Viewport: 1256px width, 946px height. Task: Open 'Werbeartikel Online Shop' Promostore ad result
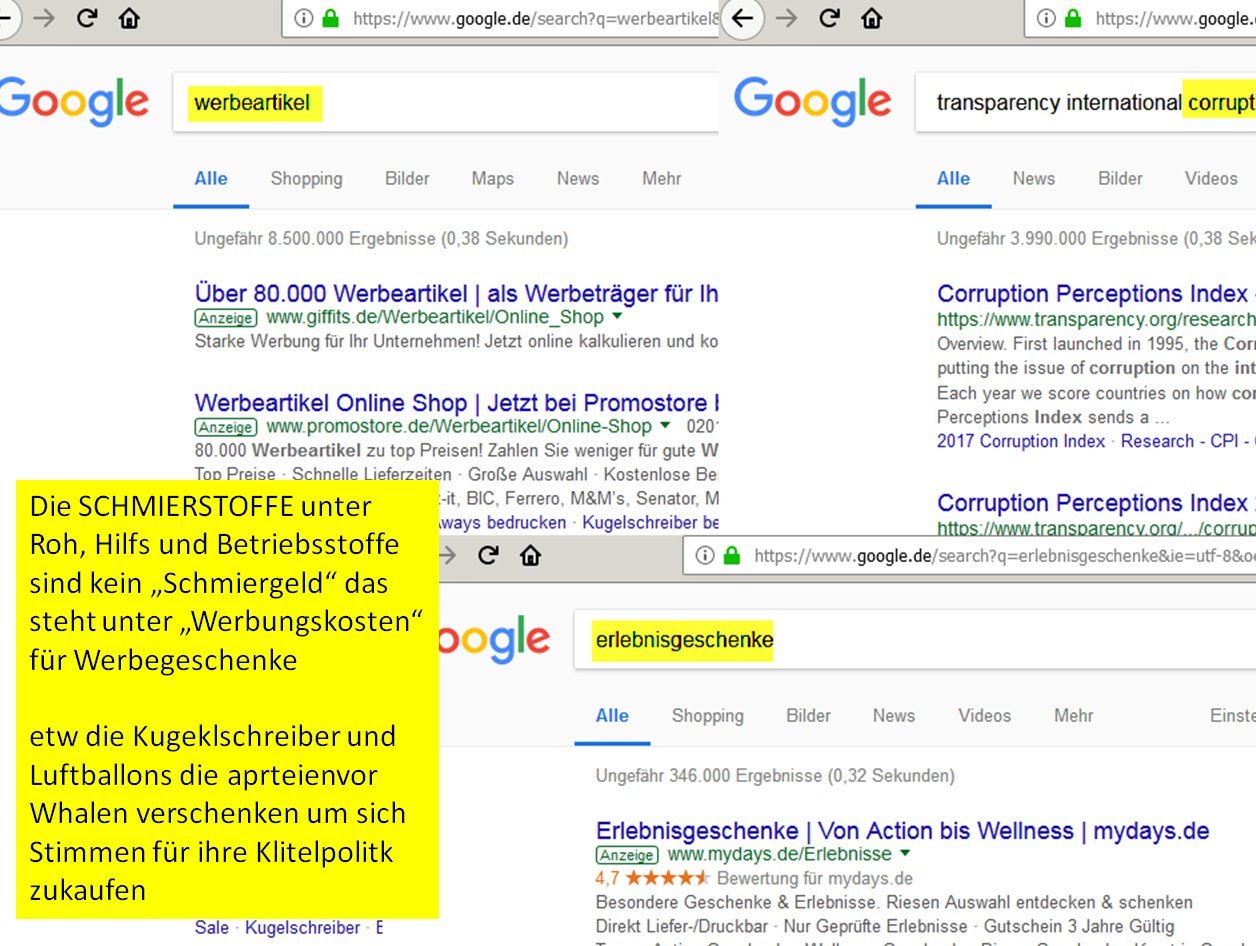tap(456, 403)
